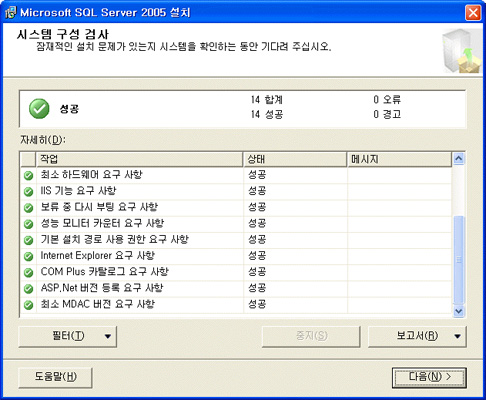This screenshot has width=486, height=400.
Task: Click the large green success checkmark icon
Action: point(39,109)
